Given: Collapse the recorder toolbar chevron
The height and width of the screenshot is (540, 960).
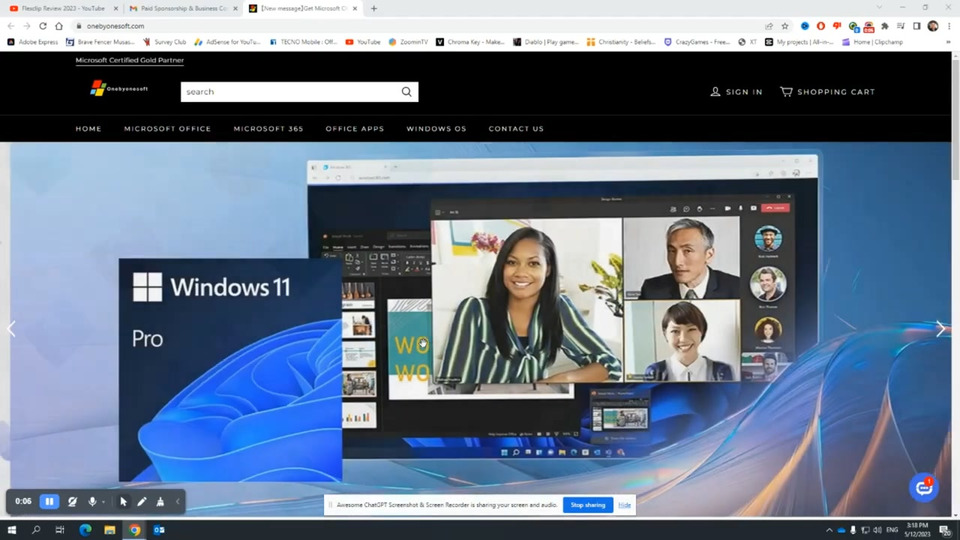Looking at the screenshot, I should point(178,501).
